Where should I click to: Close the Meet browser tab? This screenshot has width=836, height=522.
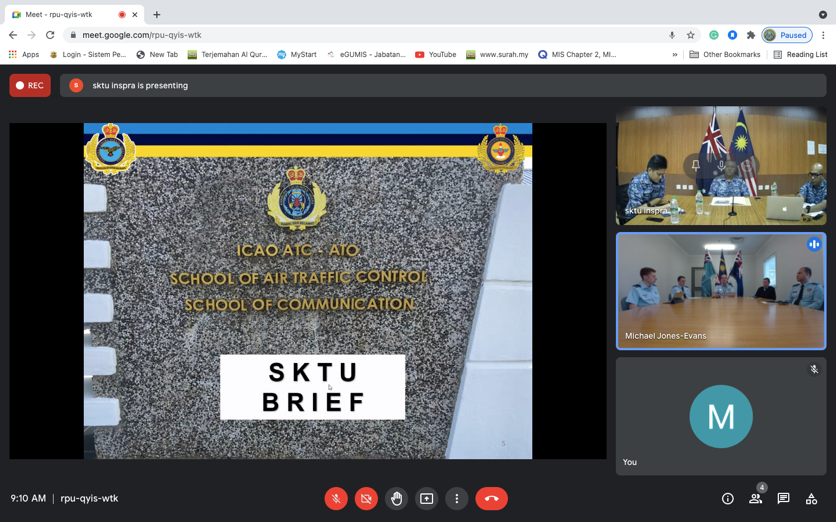[135, 15]
